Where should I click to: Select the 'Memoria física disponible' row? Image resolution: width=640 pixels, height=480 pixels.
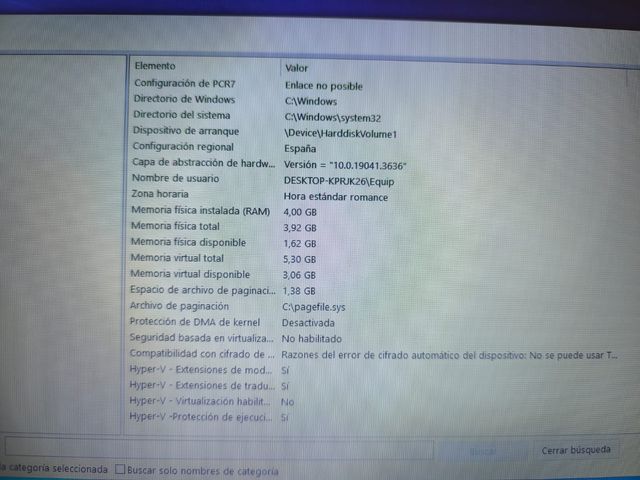coord(188,243)
